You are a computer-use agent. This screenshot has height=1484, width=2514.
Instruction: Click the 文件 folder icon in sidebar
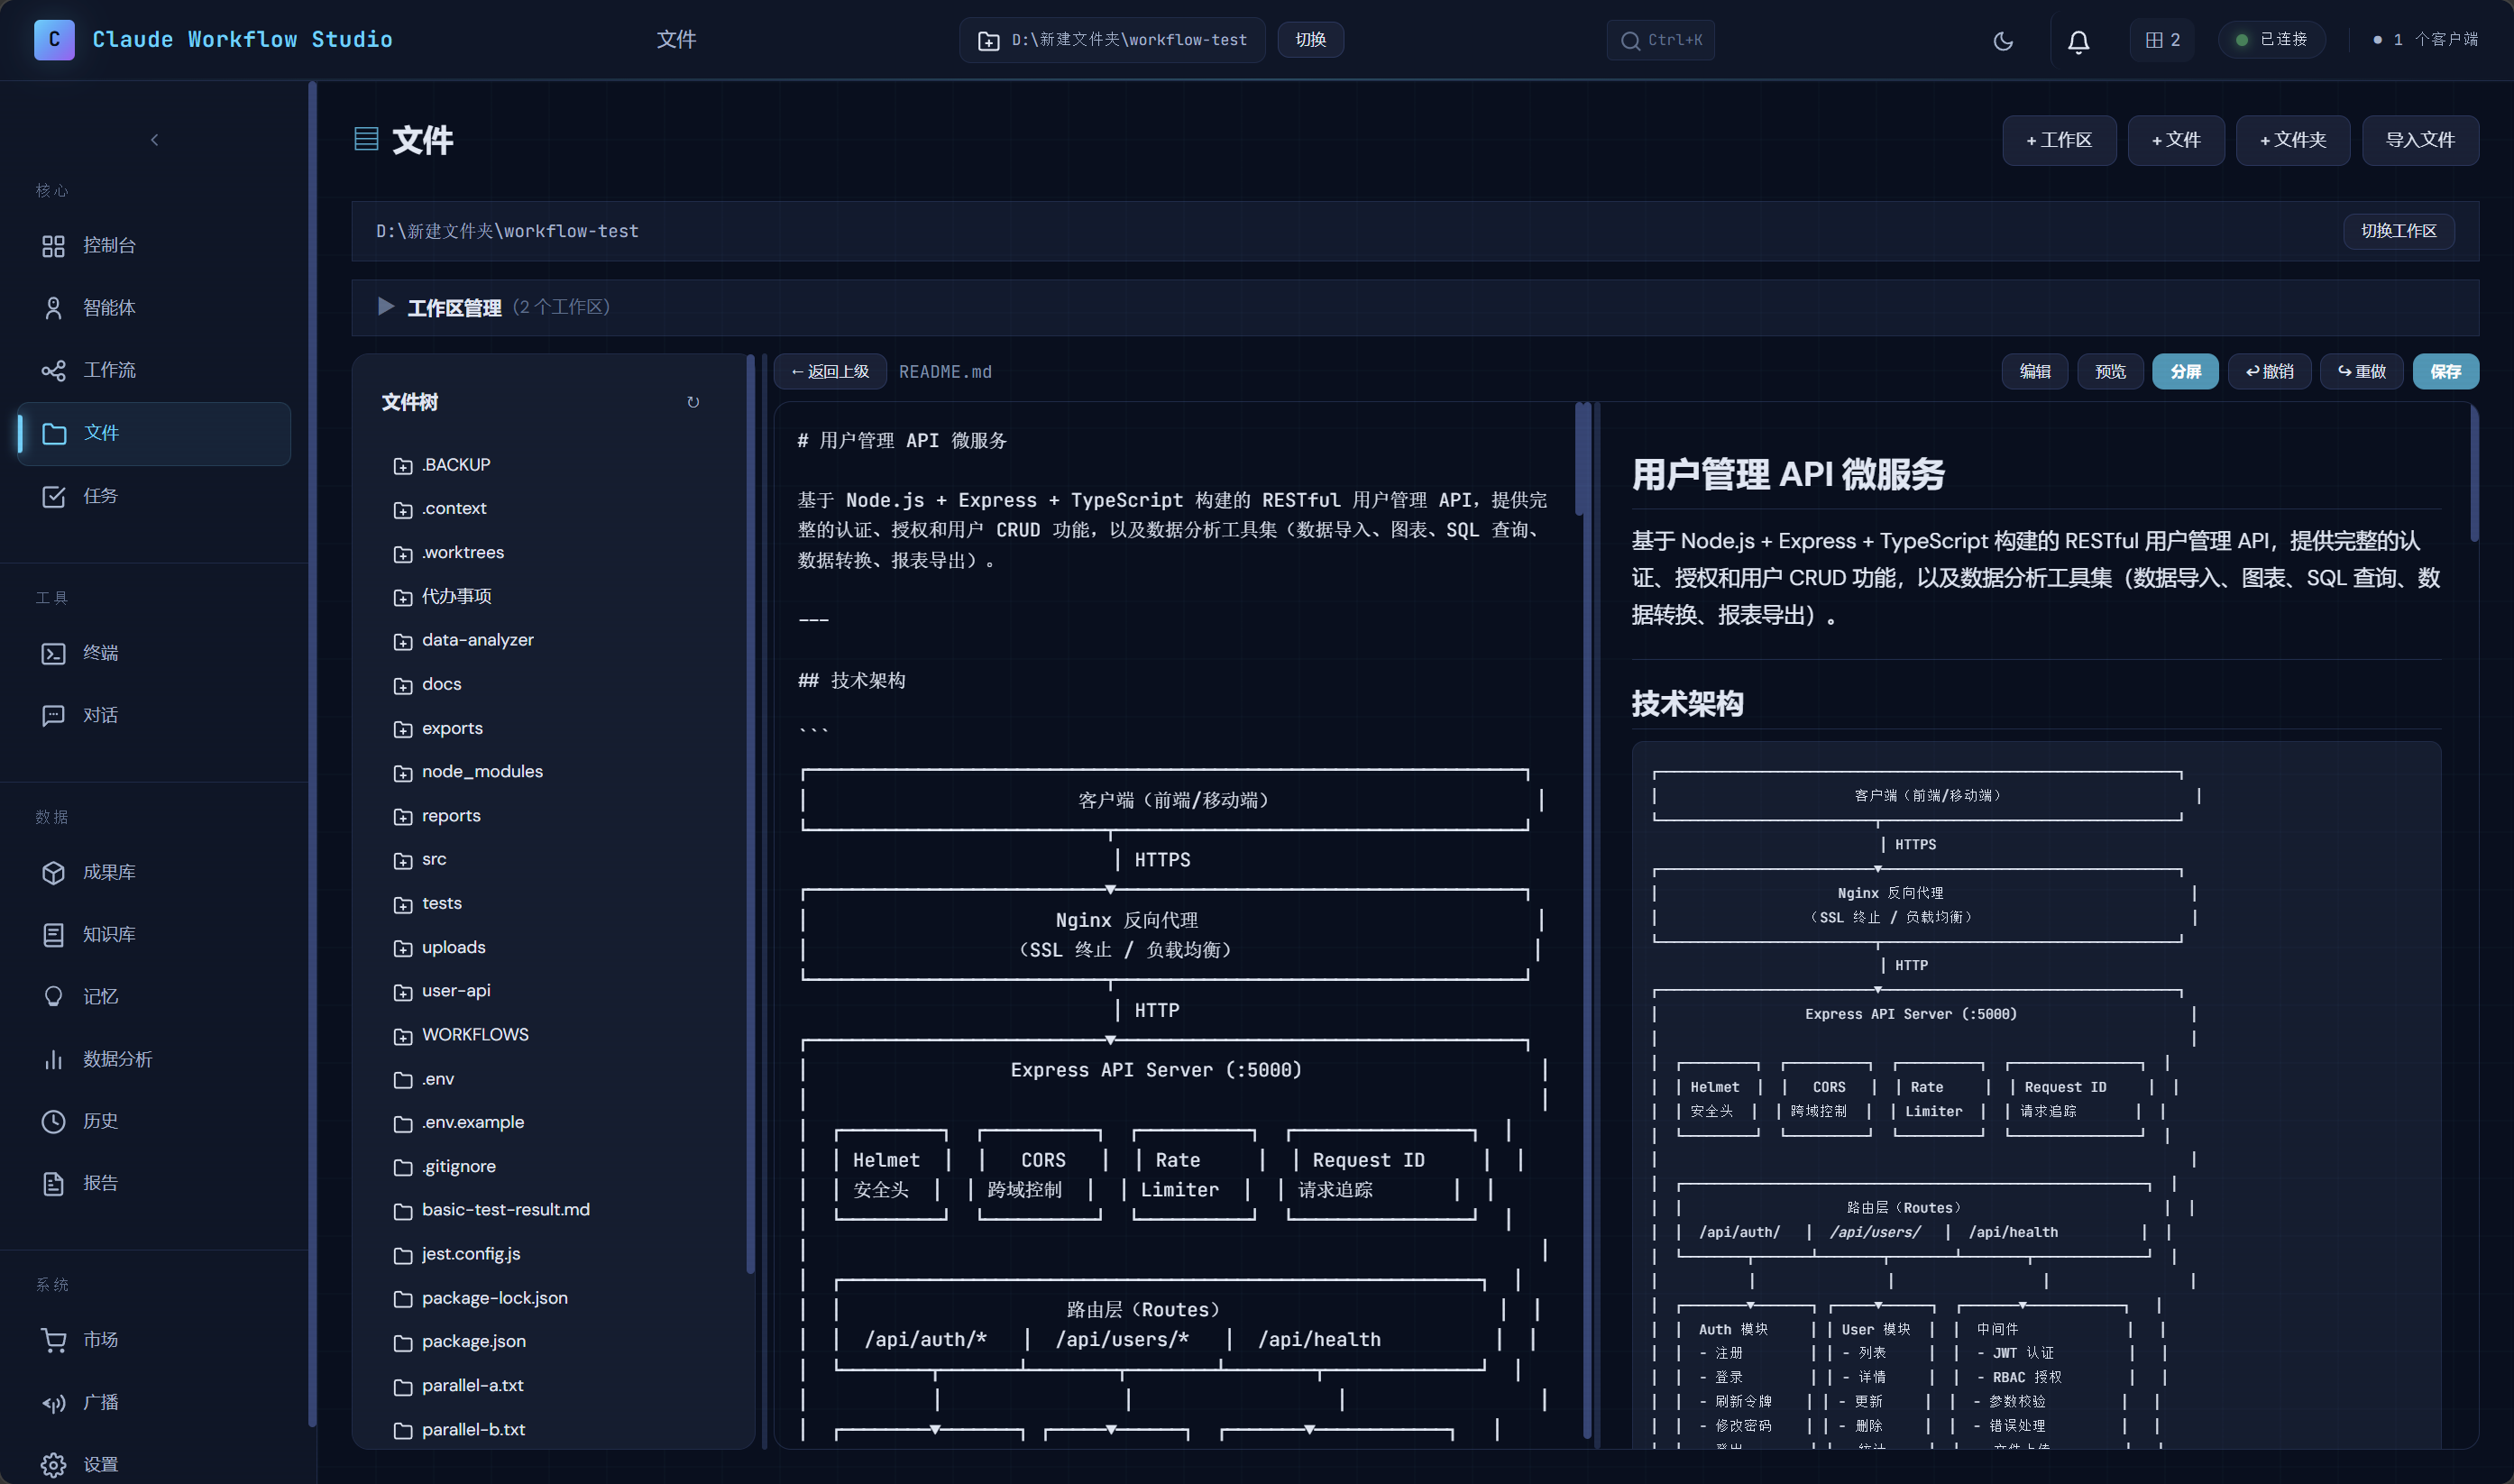click(54, 433)
